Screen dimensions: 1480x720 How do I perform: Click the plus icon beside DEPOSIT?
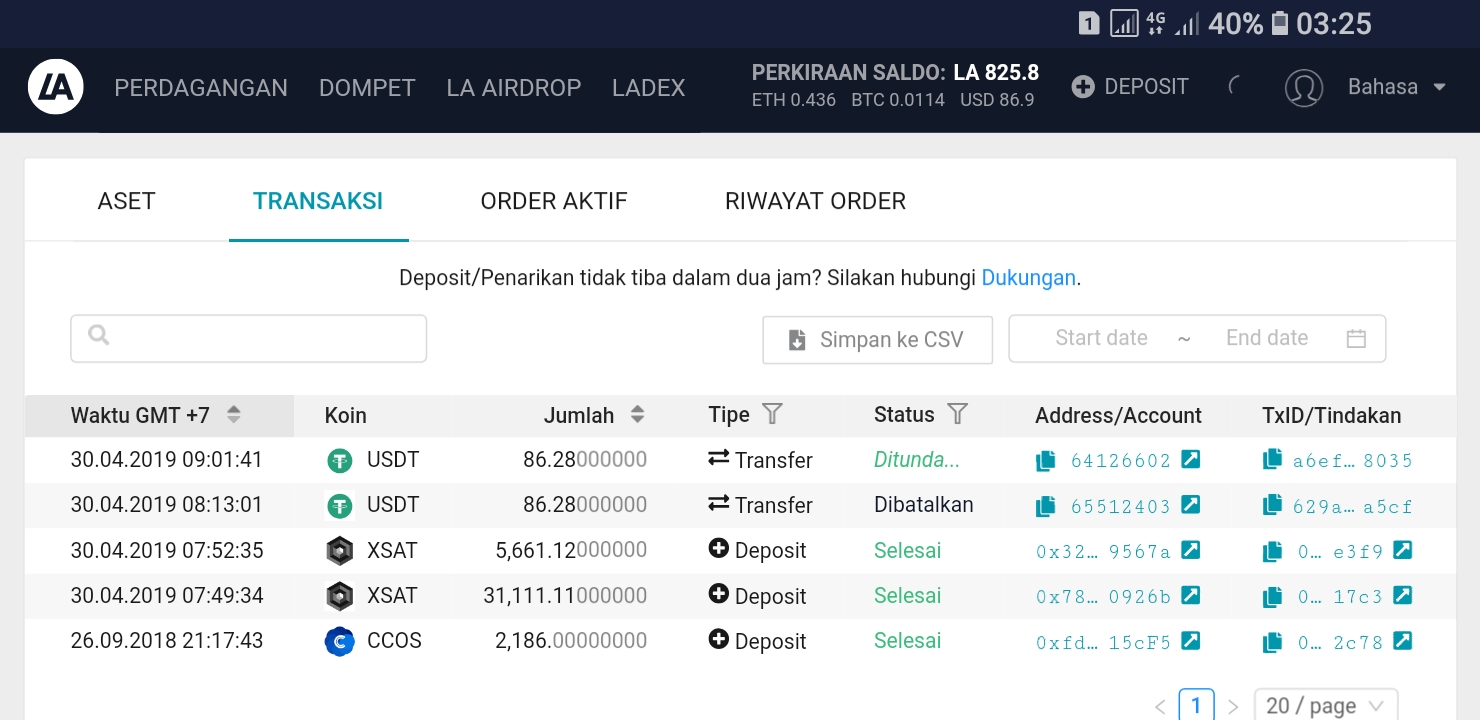1082,87
